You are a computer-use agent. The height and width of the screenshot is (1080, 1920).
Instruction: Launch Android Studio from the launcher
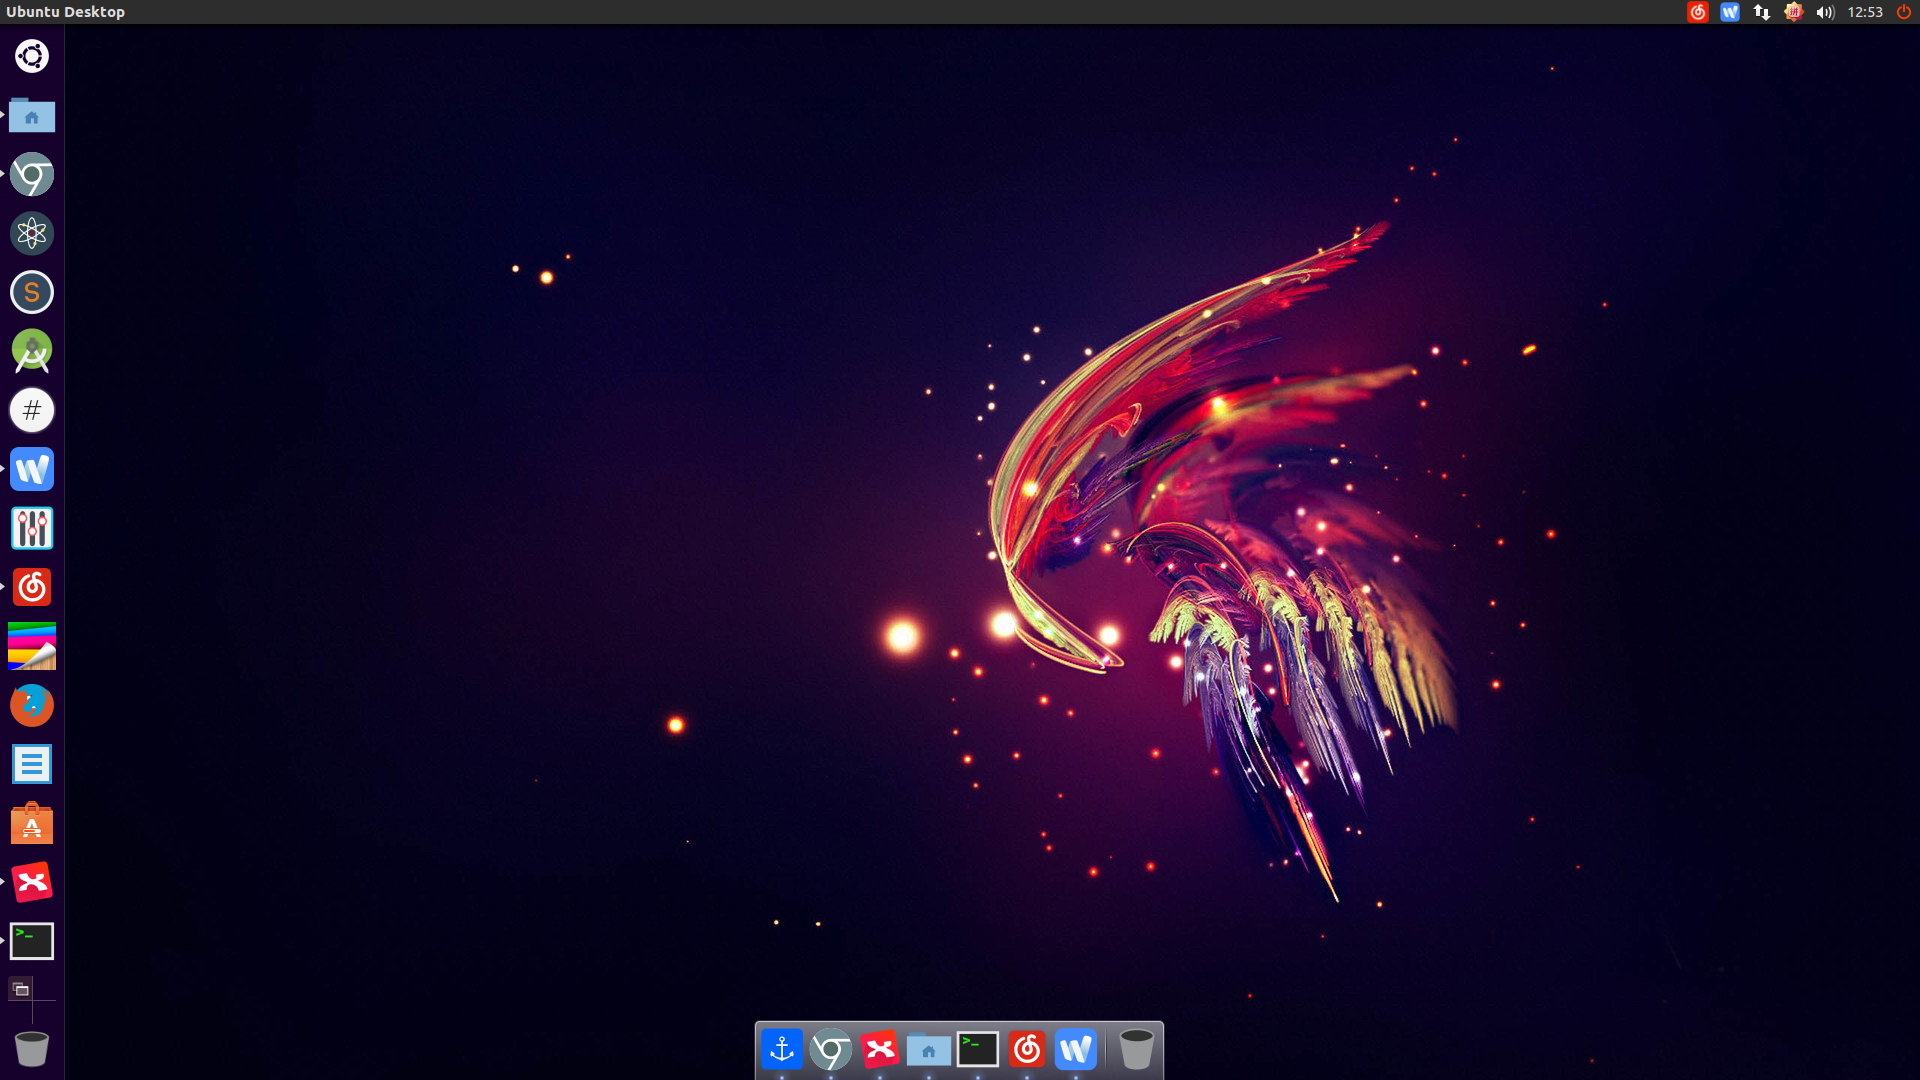pyautogui.click(x=32, y=352)
